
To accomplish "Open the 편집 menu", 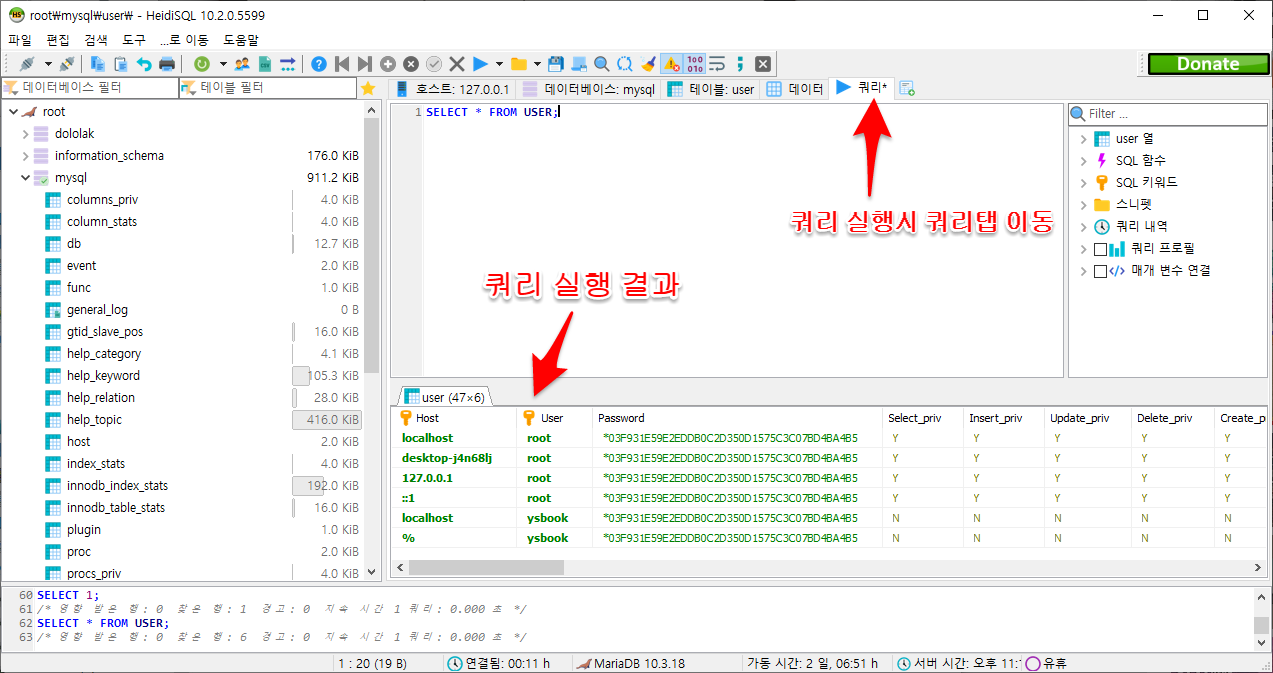I will click(x=58, y=40).
